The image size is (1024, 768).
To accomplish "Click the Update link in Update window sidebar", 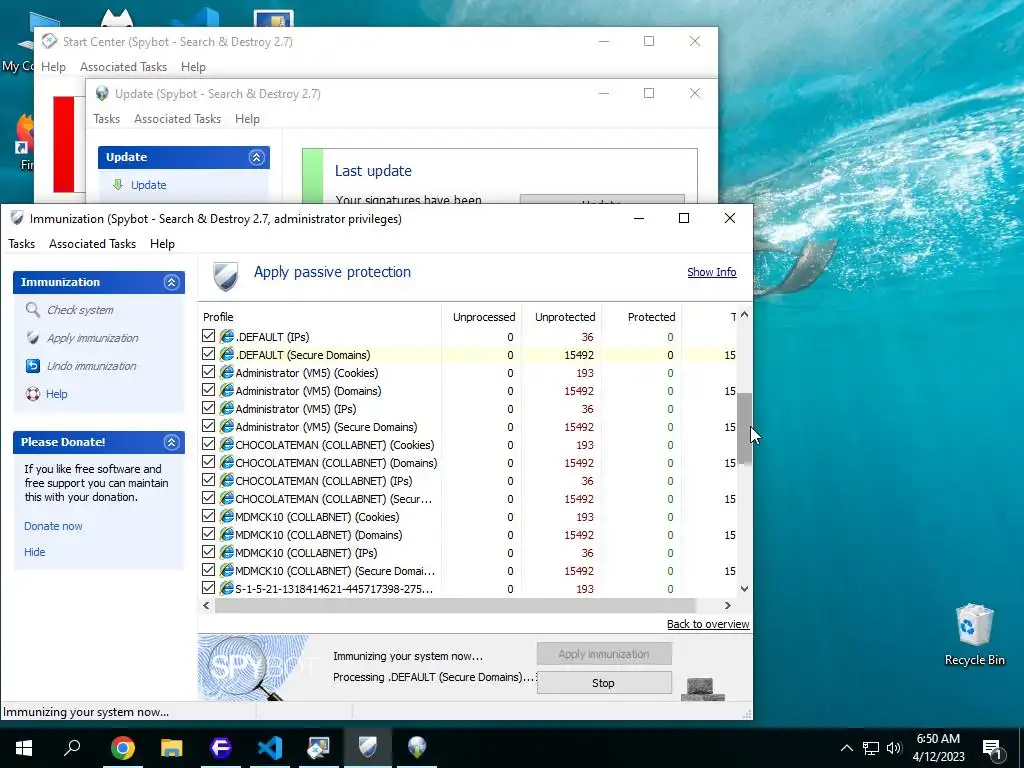I will [x=148, y=185].
